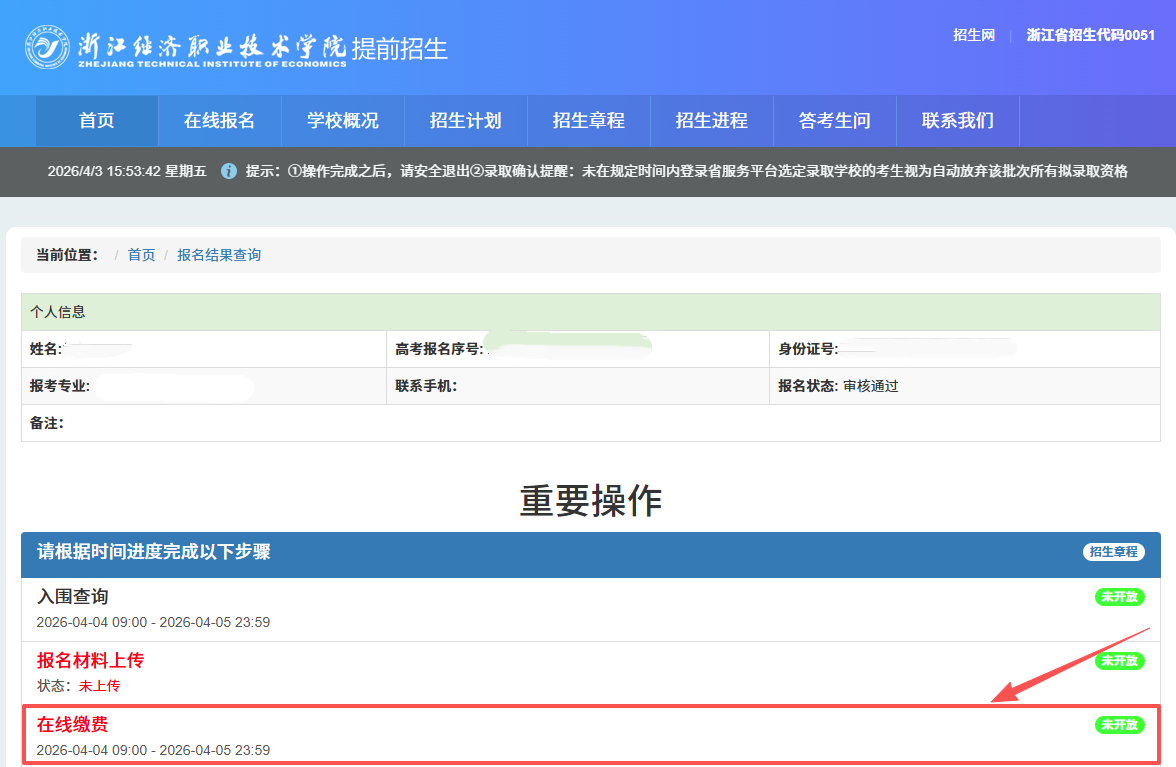Click white 招生章程 badge in steps header
Viewport: 1176px width, 767px height.
[1113, 552]
